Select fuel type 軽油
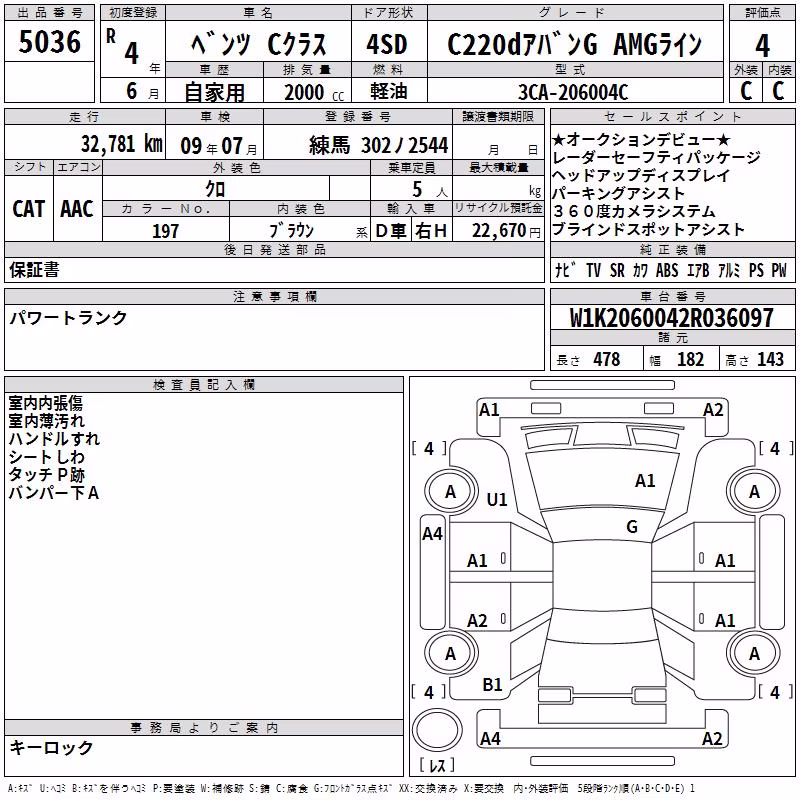800x800 pixels. click(389, 91)
